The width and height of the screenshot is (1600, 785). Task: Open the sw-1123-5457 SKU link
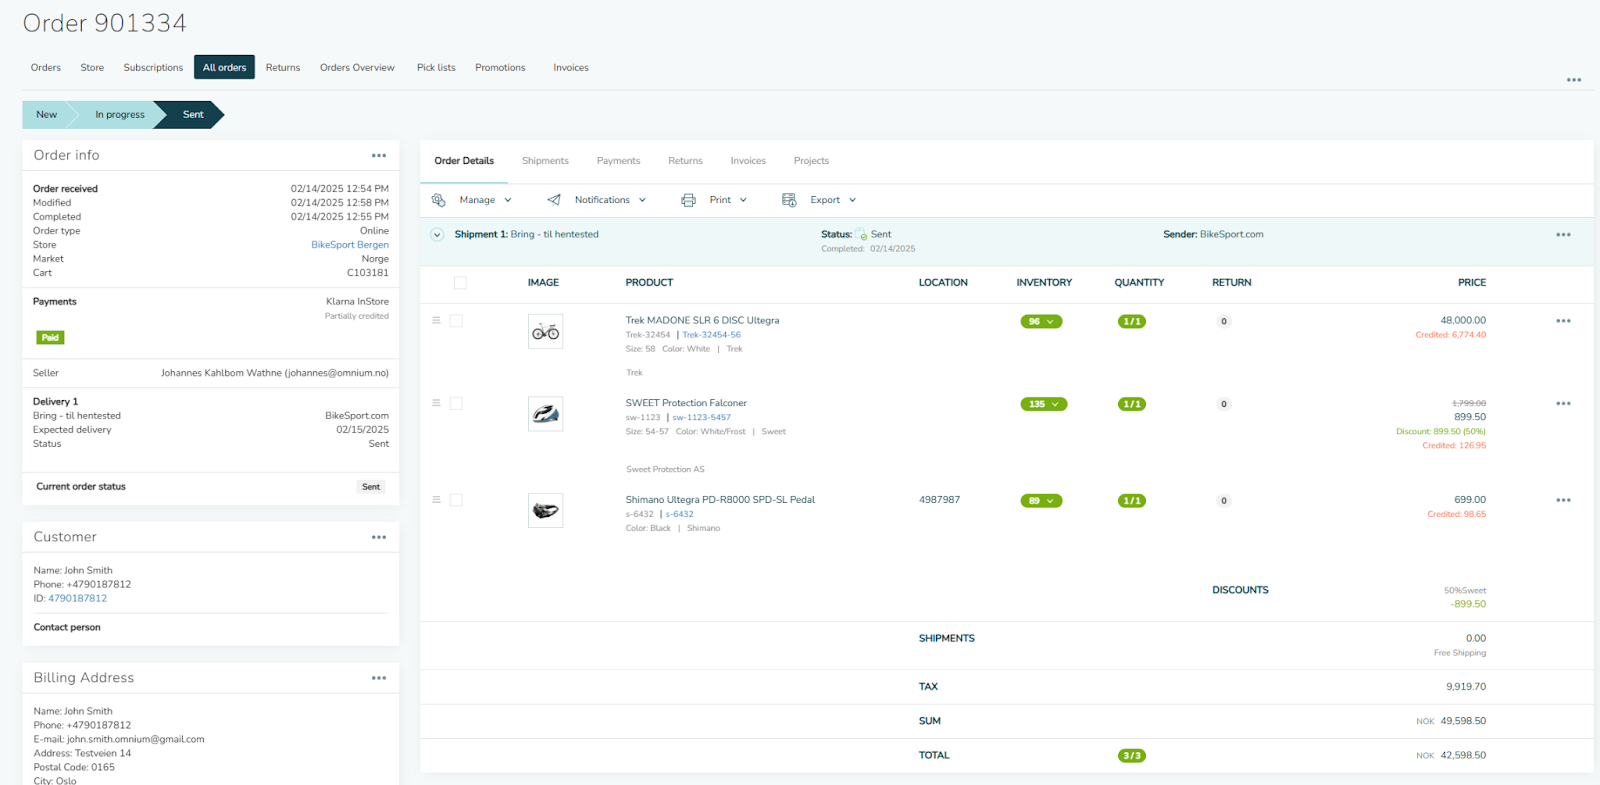coord(701,418)
